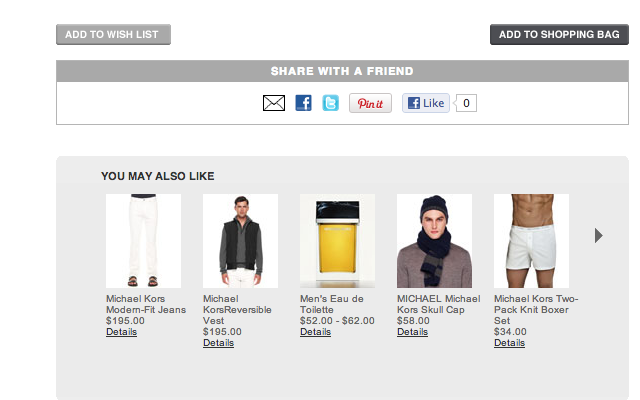The height and width of the screenshot is (400, 640).
Task: Share on Facebook icon
Action: pos(304,103)
